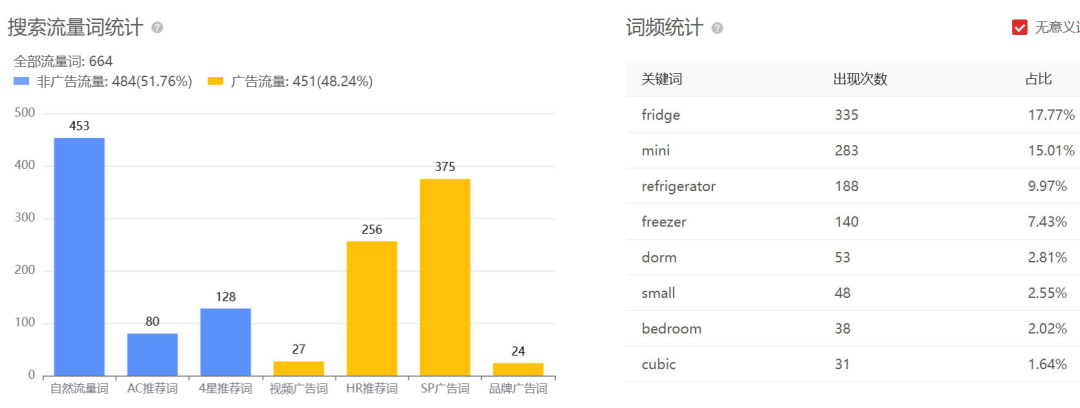Click the blue 非广告流量 legend swatch
Image resolution: width=1080 pixels, height=408 pixels.
pos(22,82)
